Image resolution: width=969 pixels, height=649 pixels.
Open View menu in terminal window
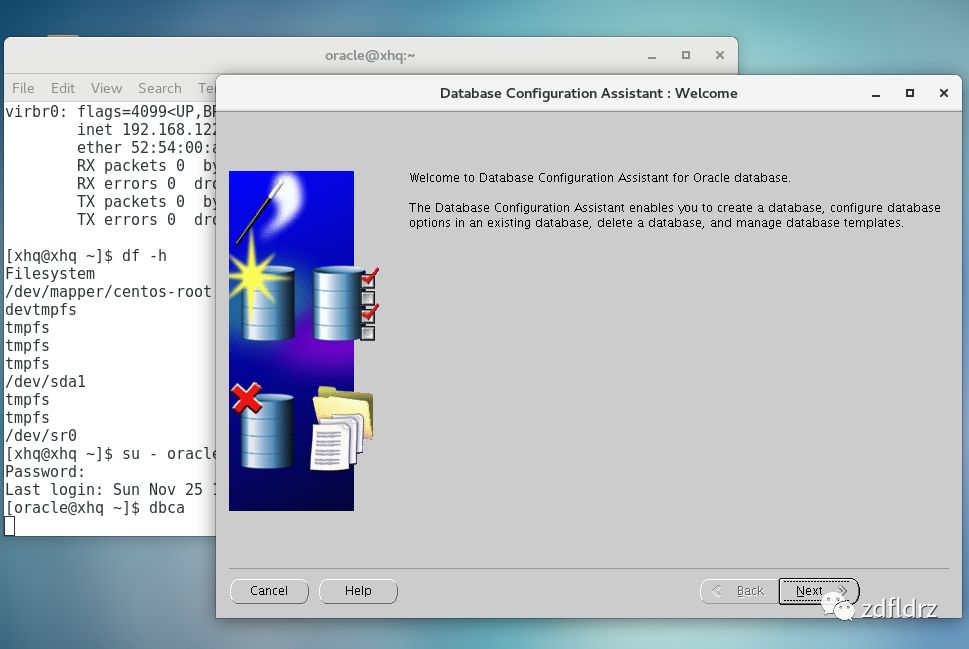[106, 88]
